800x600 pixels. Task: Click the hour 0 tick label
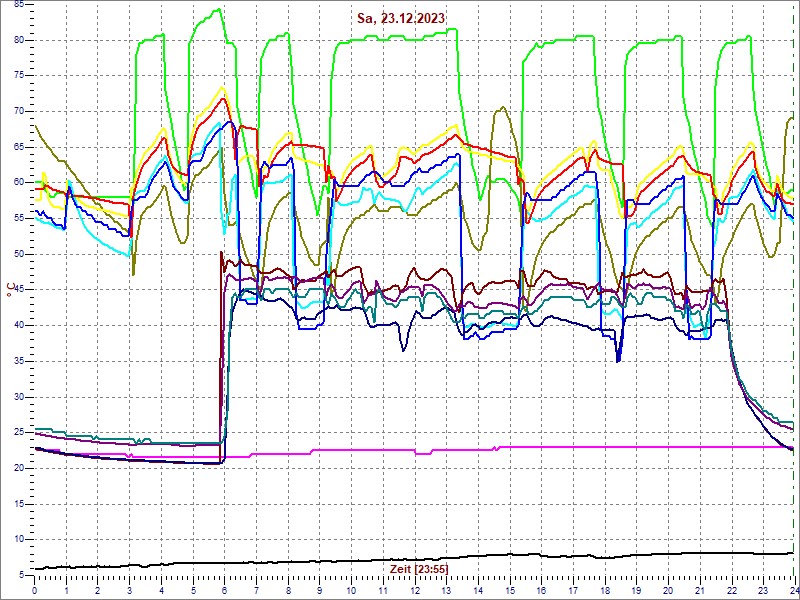pos(35,589)
